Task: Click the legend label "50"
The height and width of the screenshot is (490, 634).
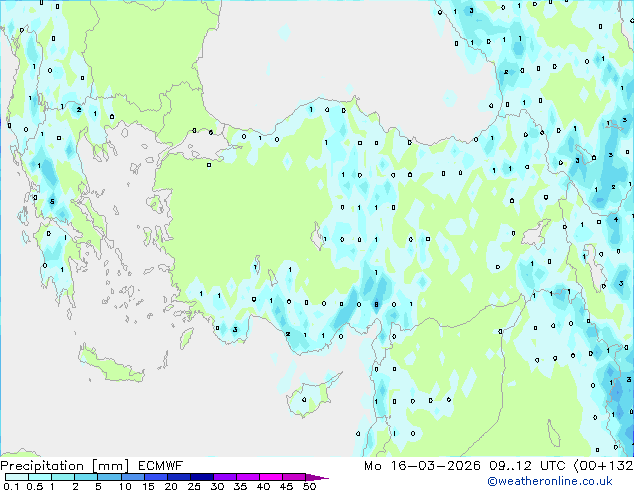Action: pyautogui.click(x=310, y=486)
